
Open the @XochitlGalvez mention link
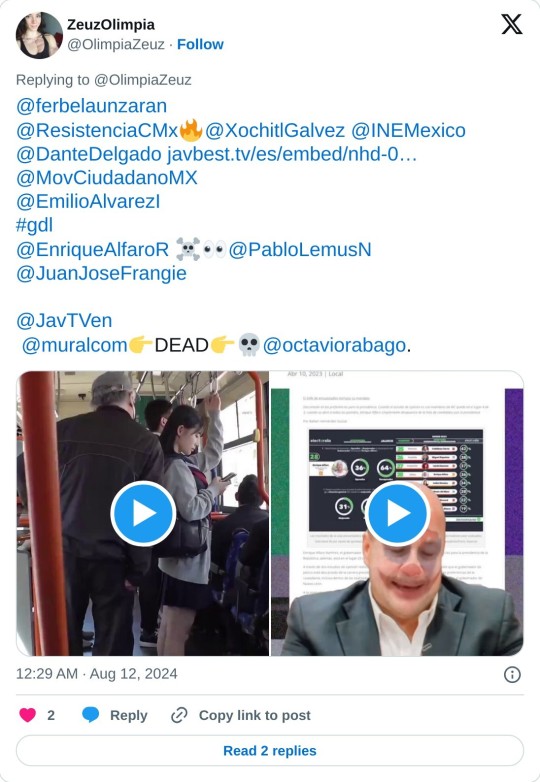[275, 130]
